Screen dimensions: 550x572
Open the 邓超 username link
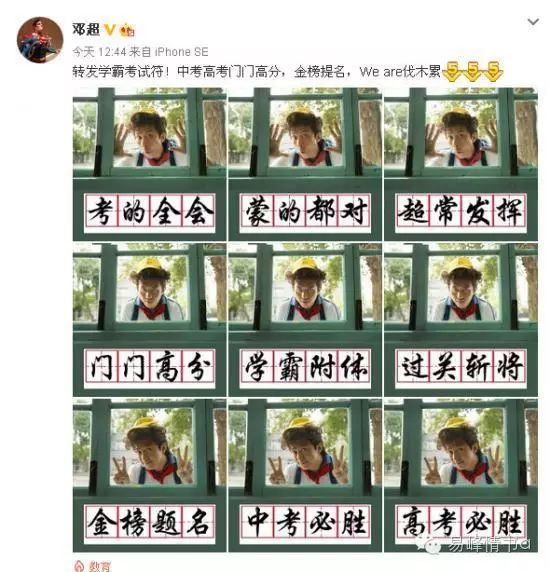[x=86, y=29]
